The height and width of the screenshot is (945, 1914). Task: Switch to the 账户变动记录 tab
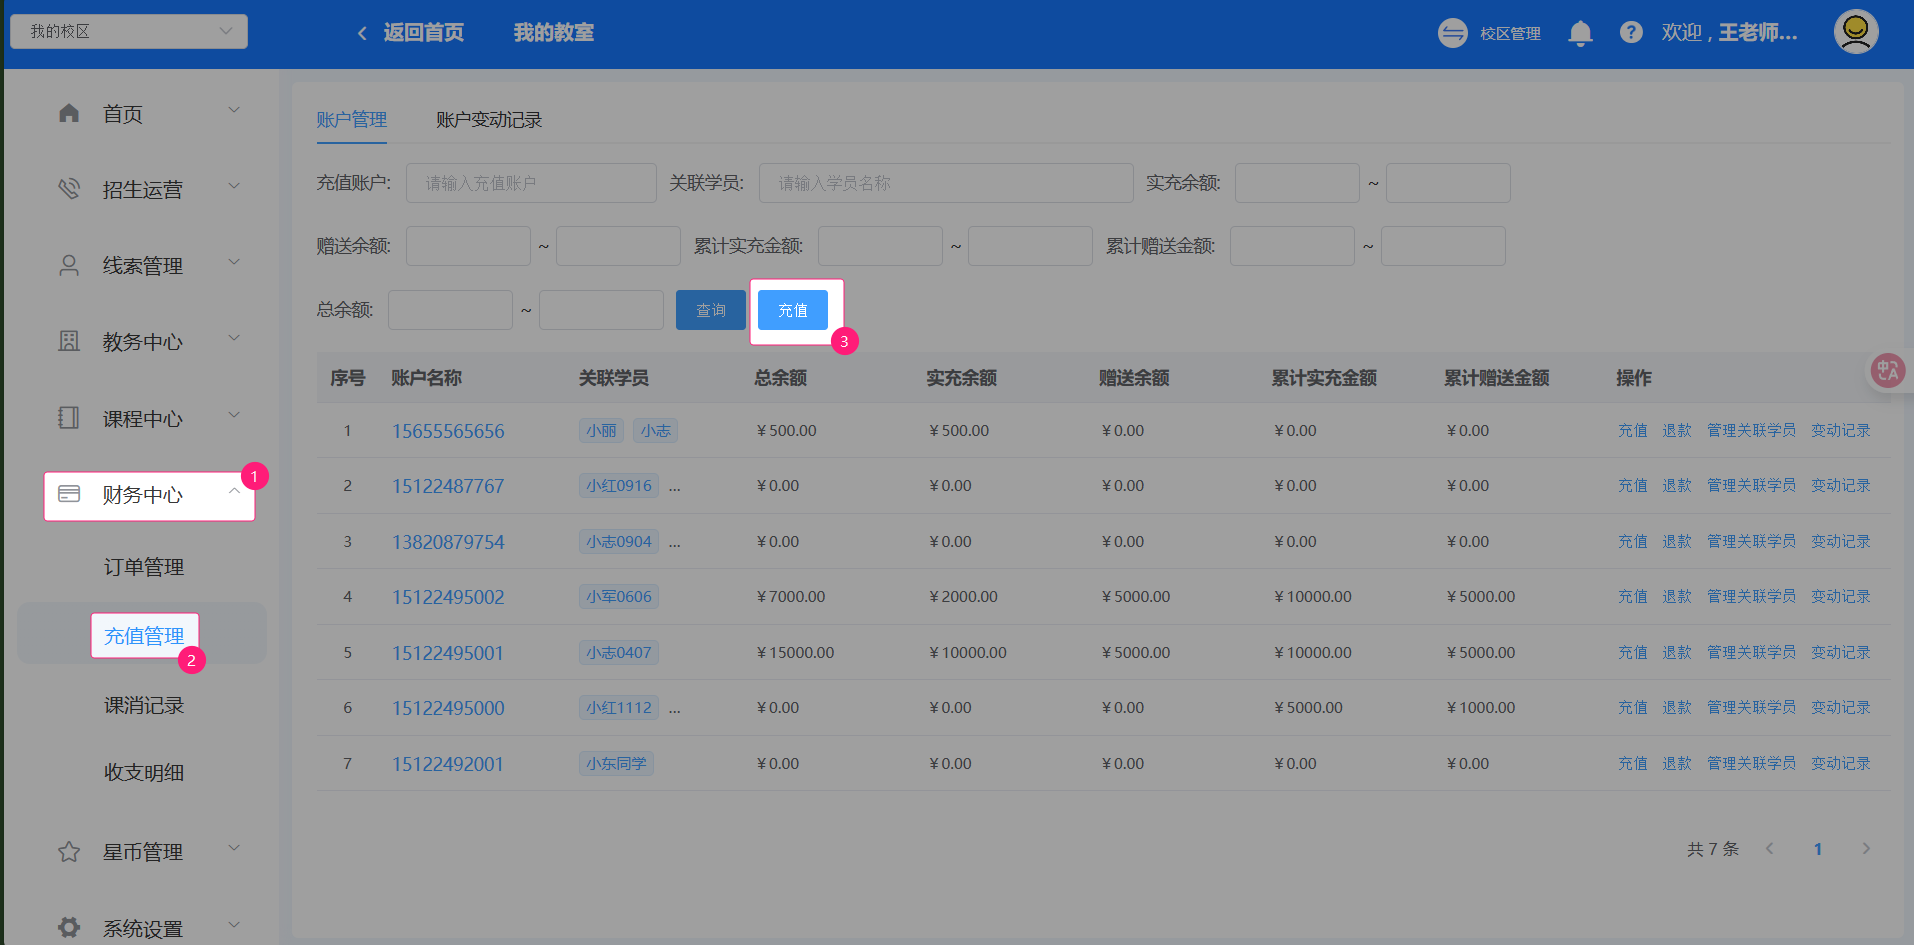point(488,120)
